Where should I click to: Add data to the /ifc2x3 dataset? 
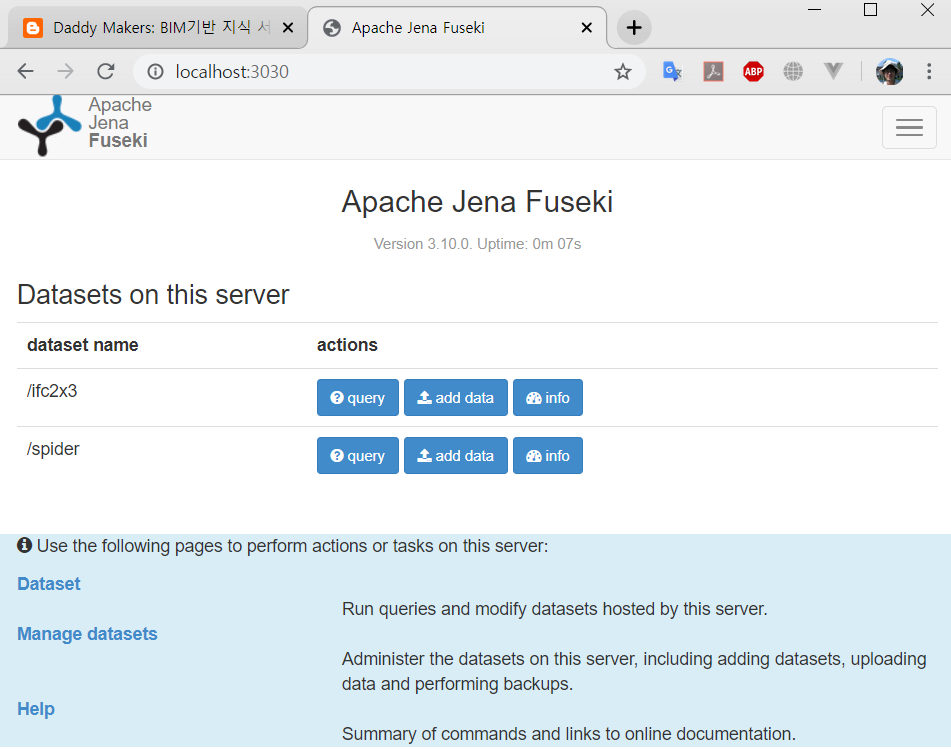pos(456,397)
